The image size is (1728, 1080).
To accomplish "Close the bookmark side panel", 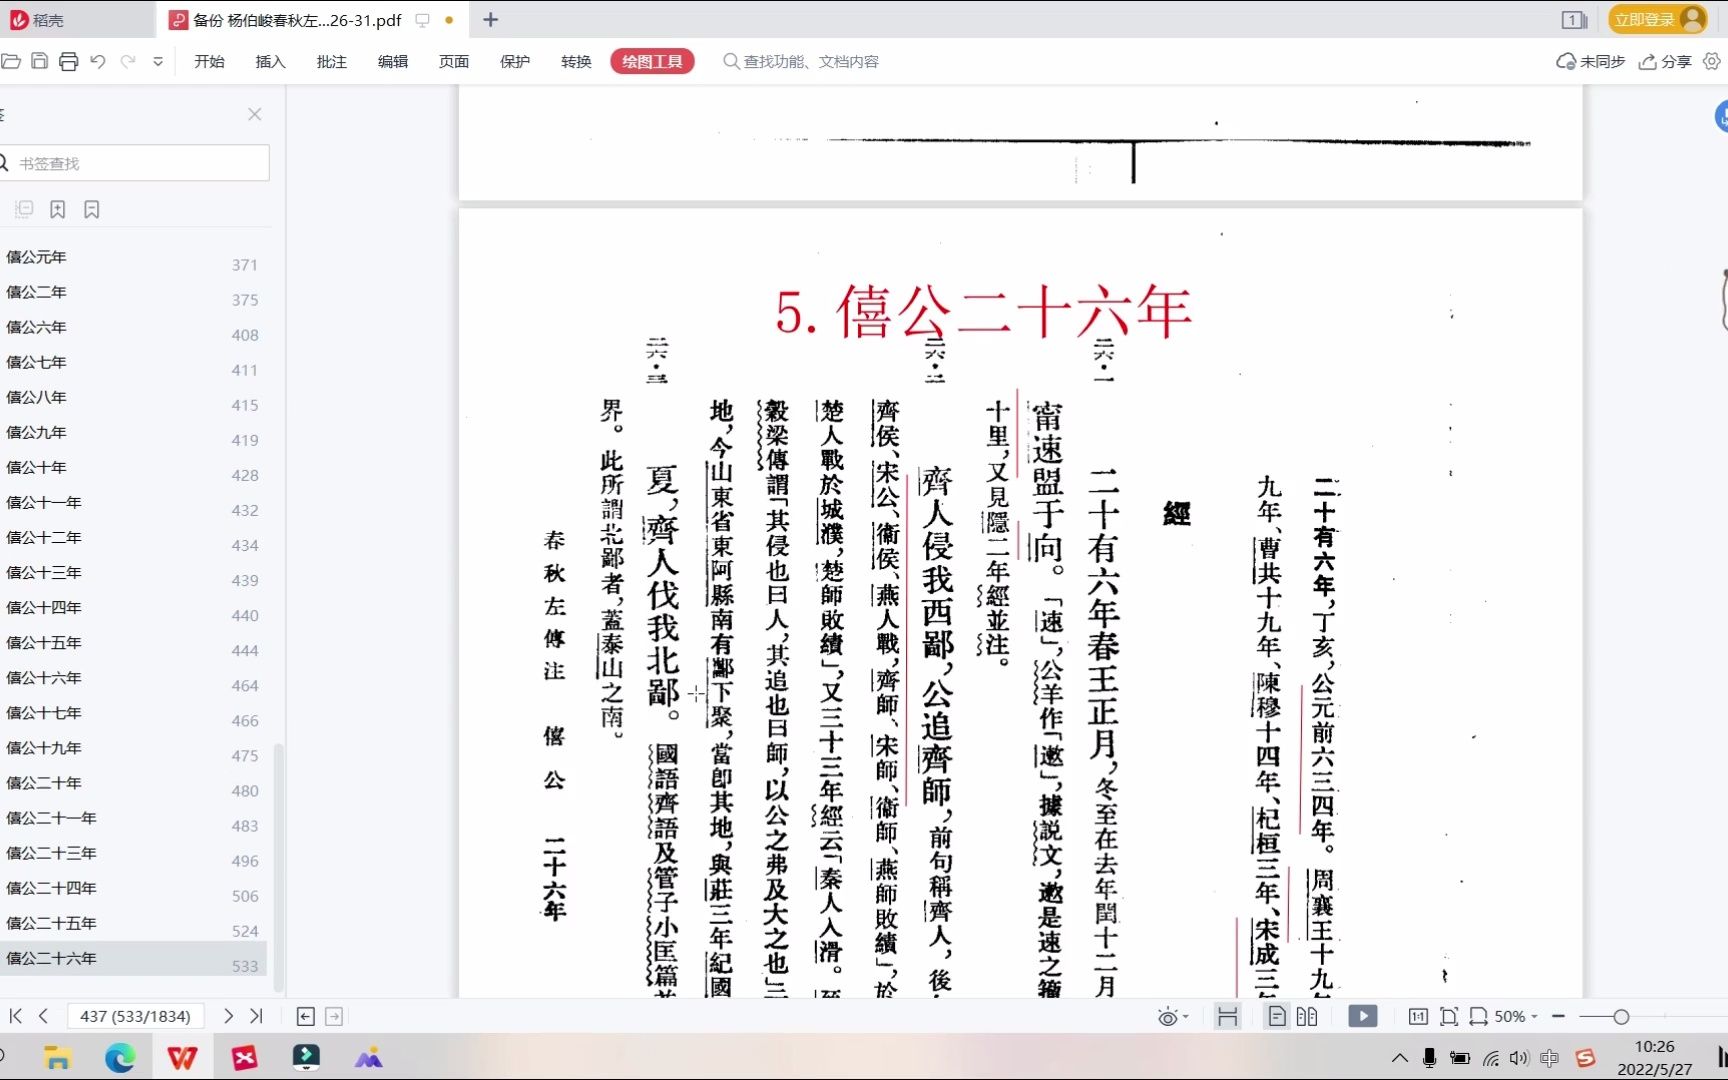I will 255,114.
